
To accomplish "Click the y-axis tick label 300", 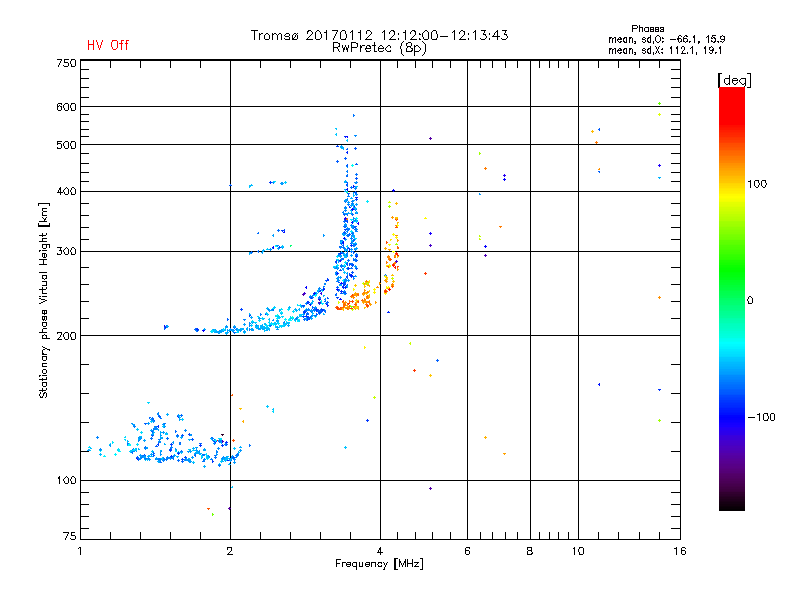I will pyautogui.click(x=66, y=252).
